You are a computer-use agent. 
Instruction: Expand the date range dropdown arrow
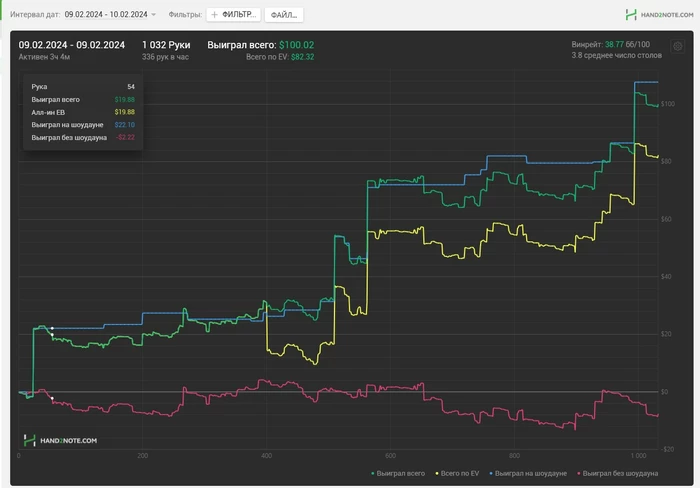click(154, 15)
